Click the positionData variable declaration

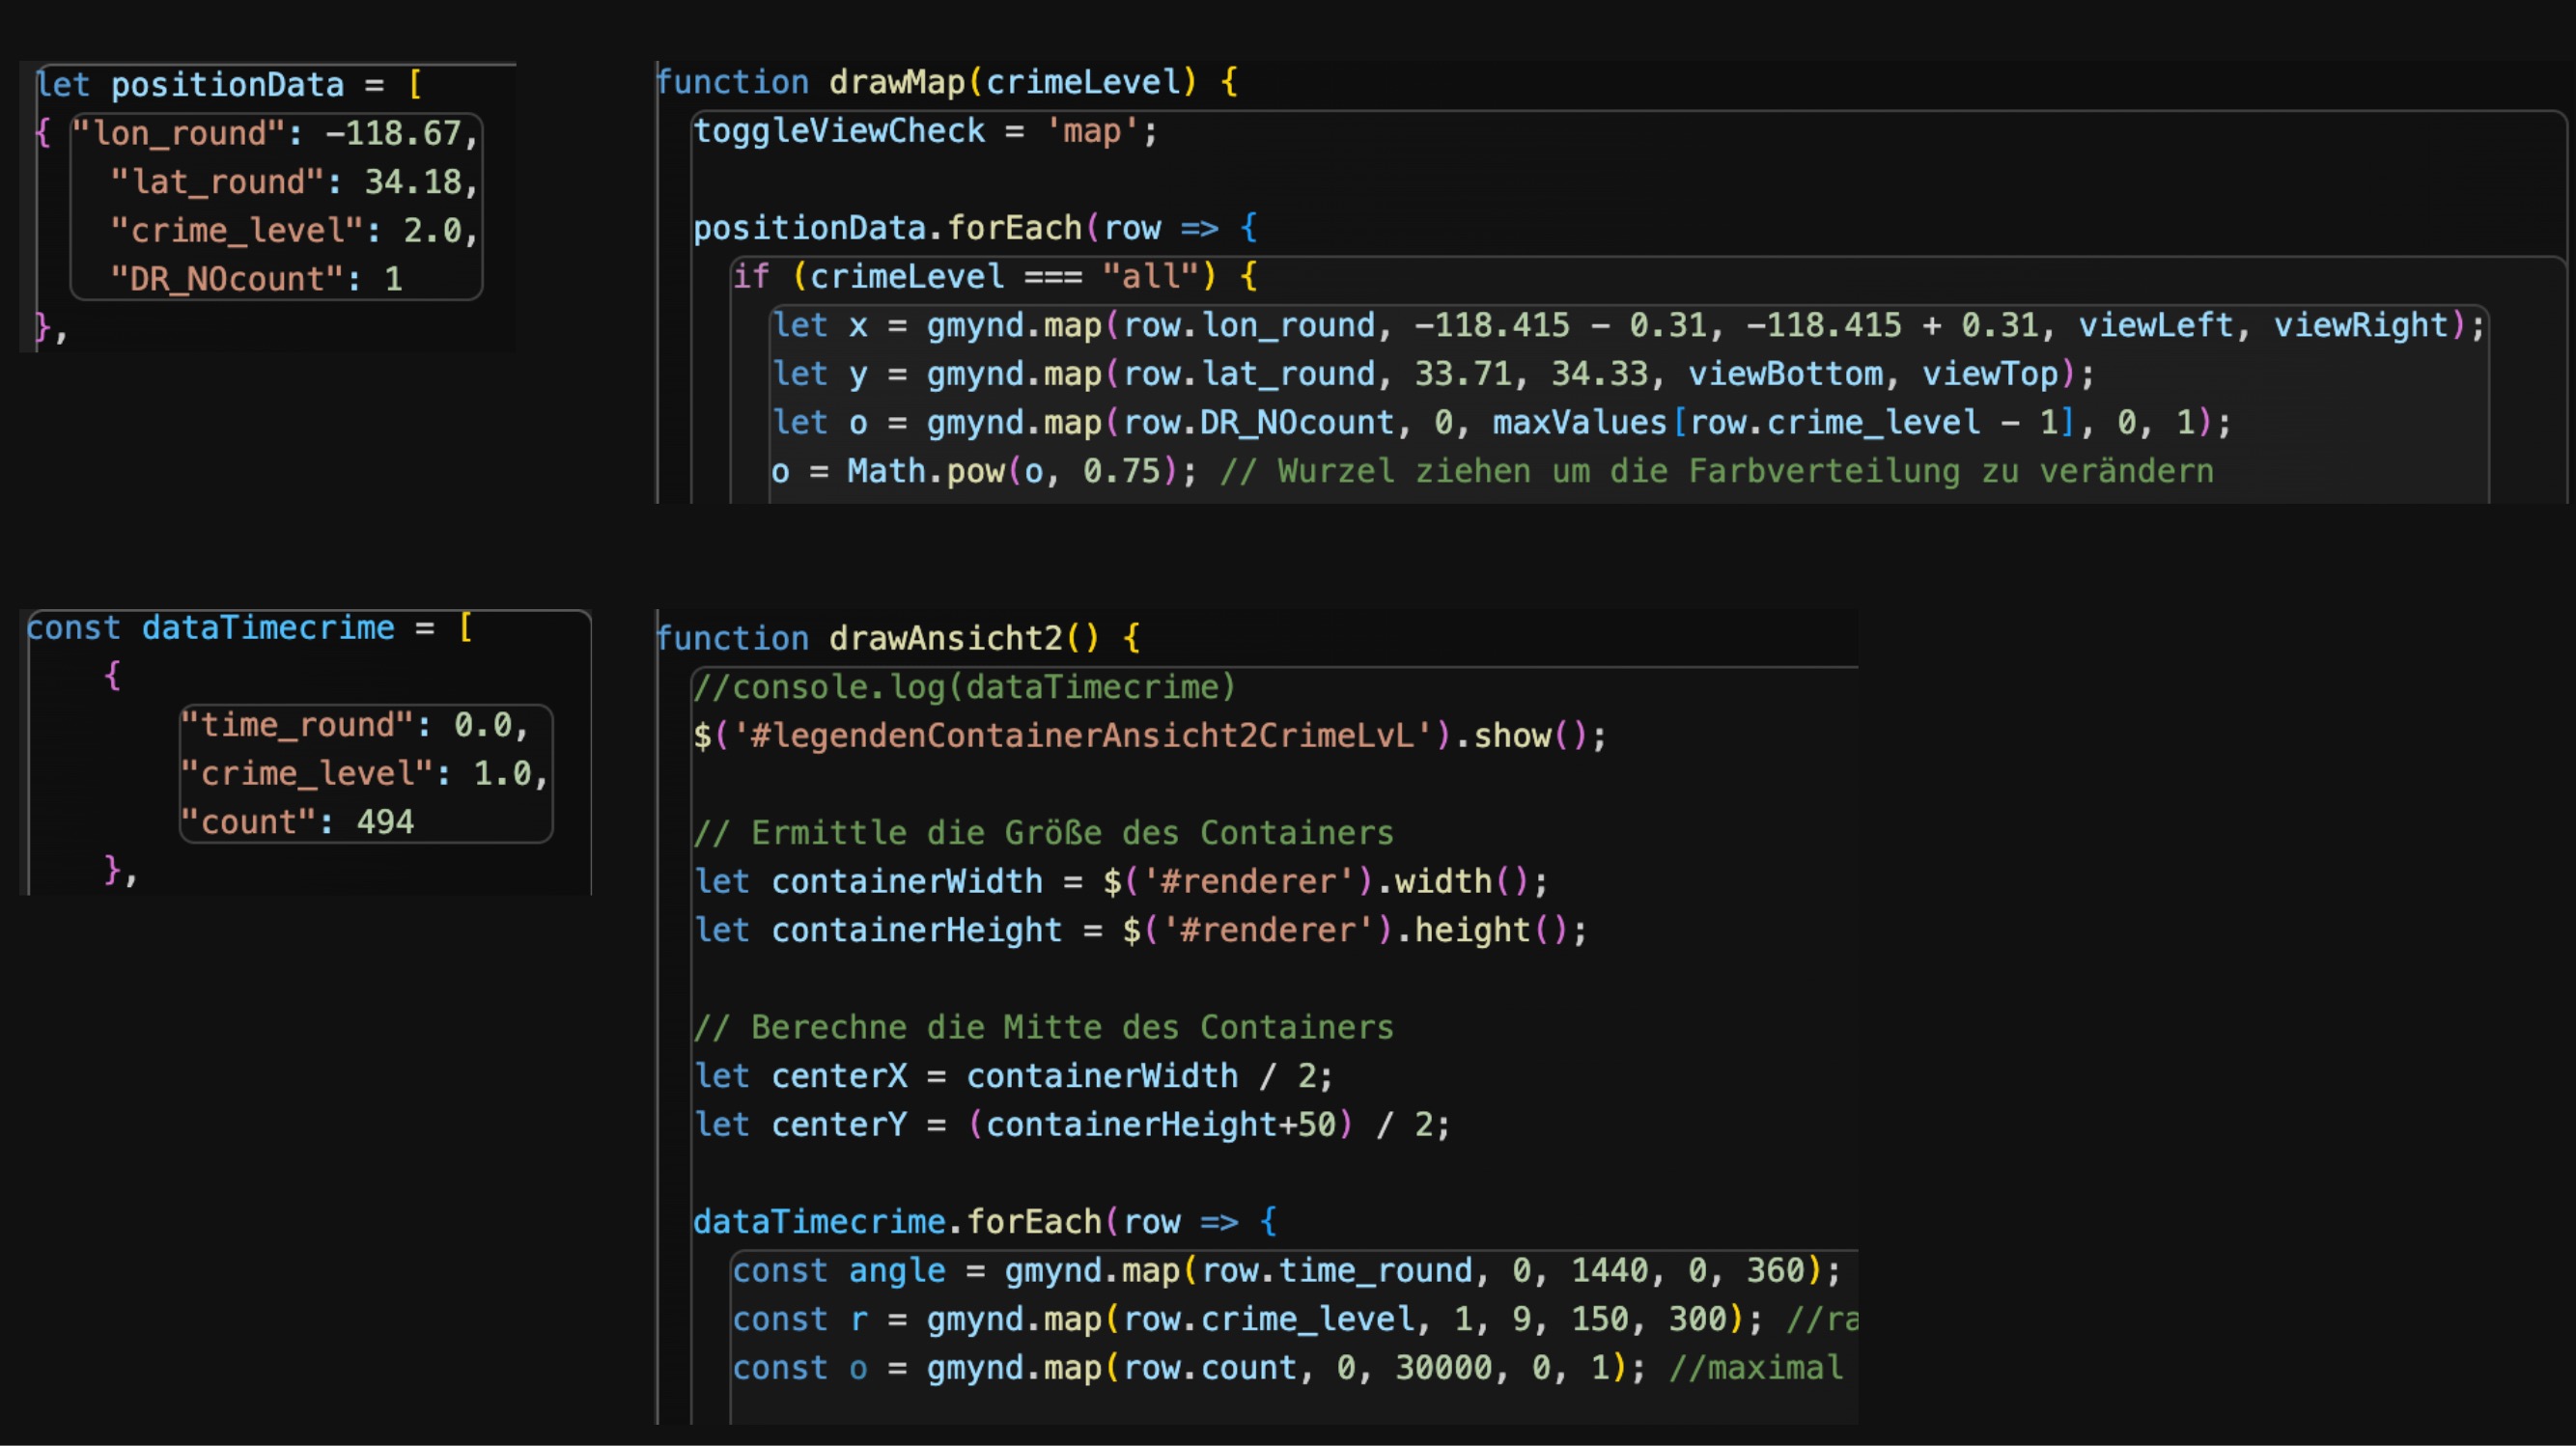226,85
